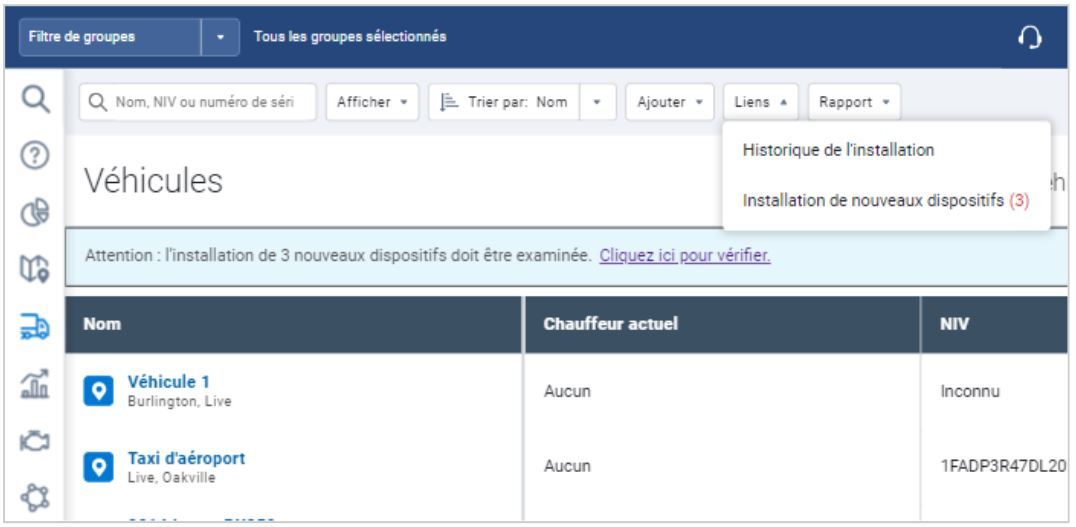Focus the Nom, NIV search field
Image resolution: width=1076 pixels, height=527 pixels.
click(201, 100)
